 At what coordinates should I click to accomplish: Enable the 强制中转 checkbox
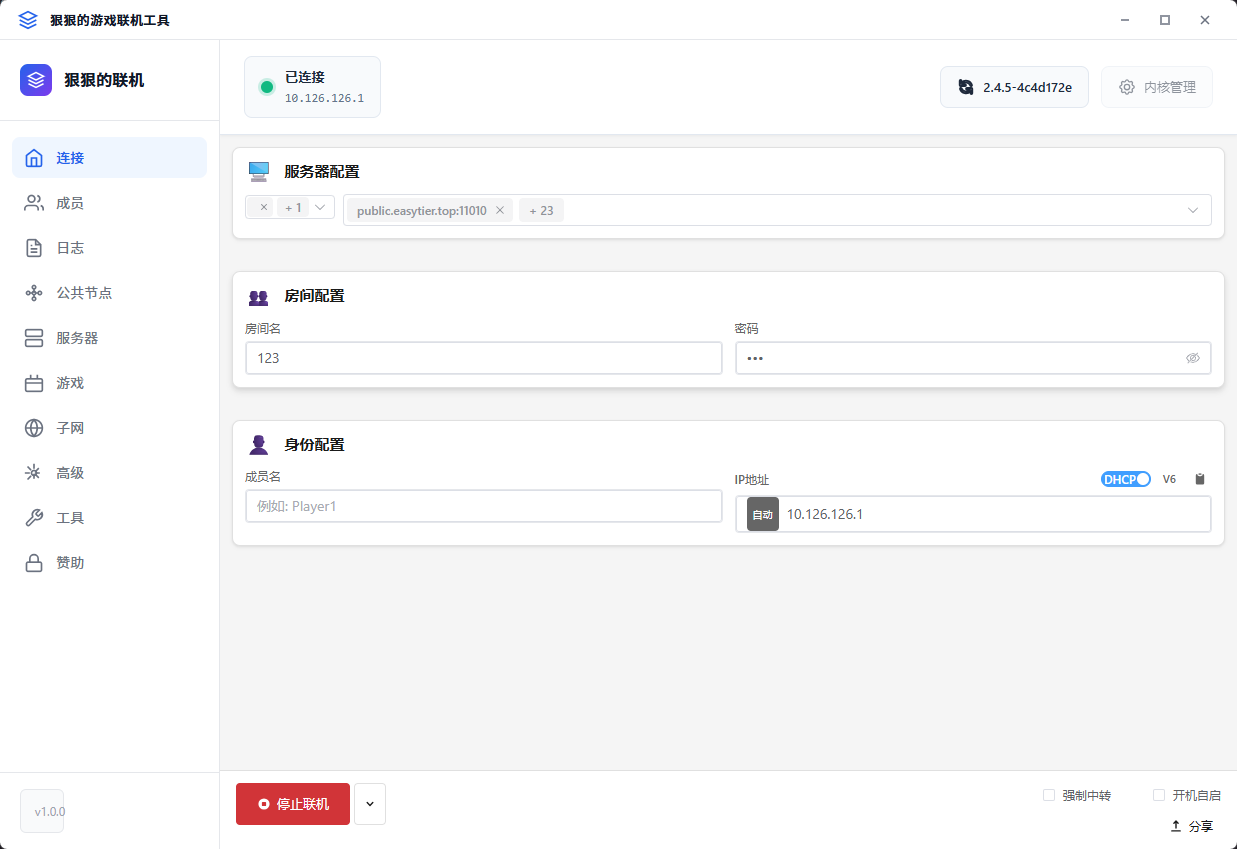click(1049, 795)
